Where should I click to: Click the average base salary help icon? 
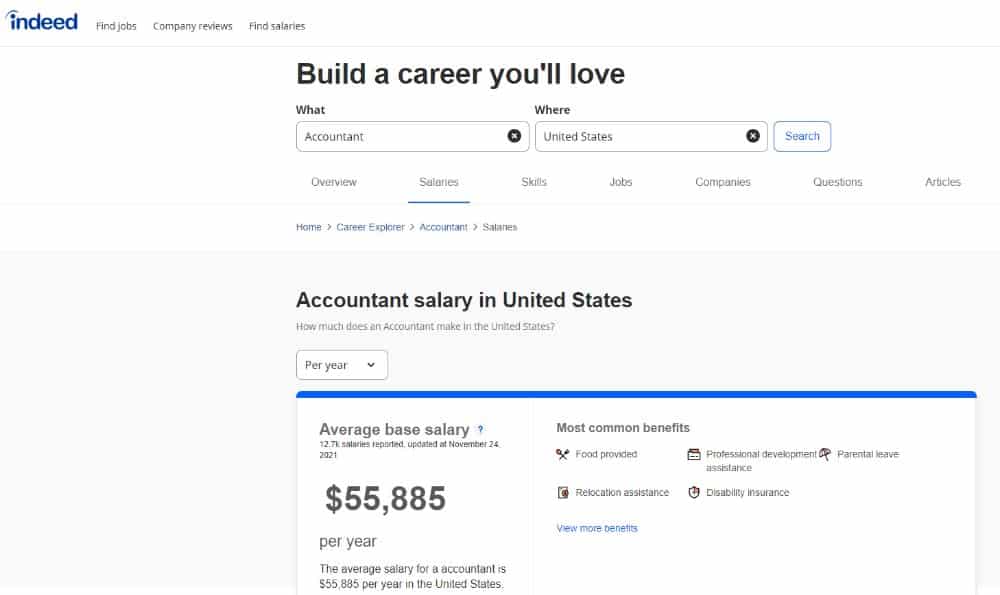[x=480, y=429]
